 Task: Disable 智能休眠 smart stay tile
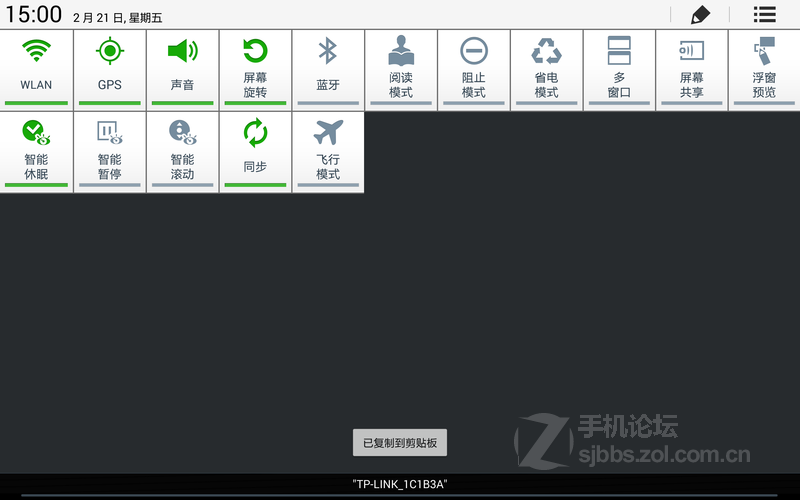pos(36,152)
